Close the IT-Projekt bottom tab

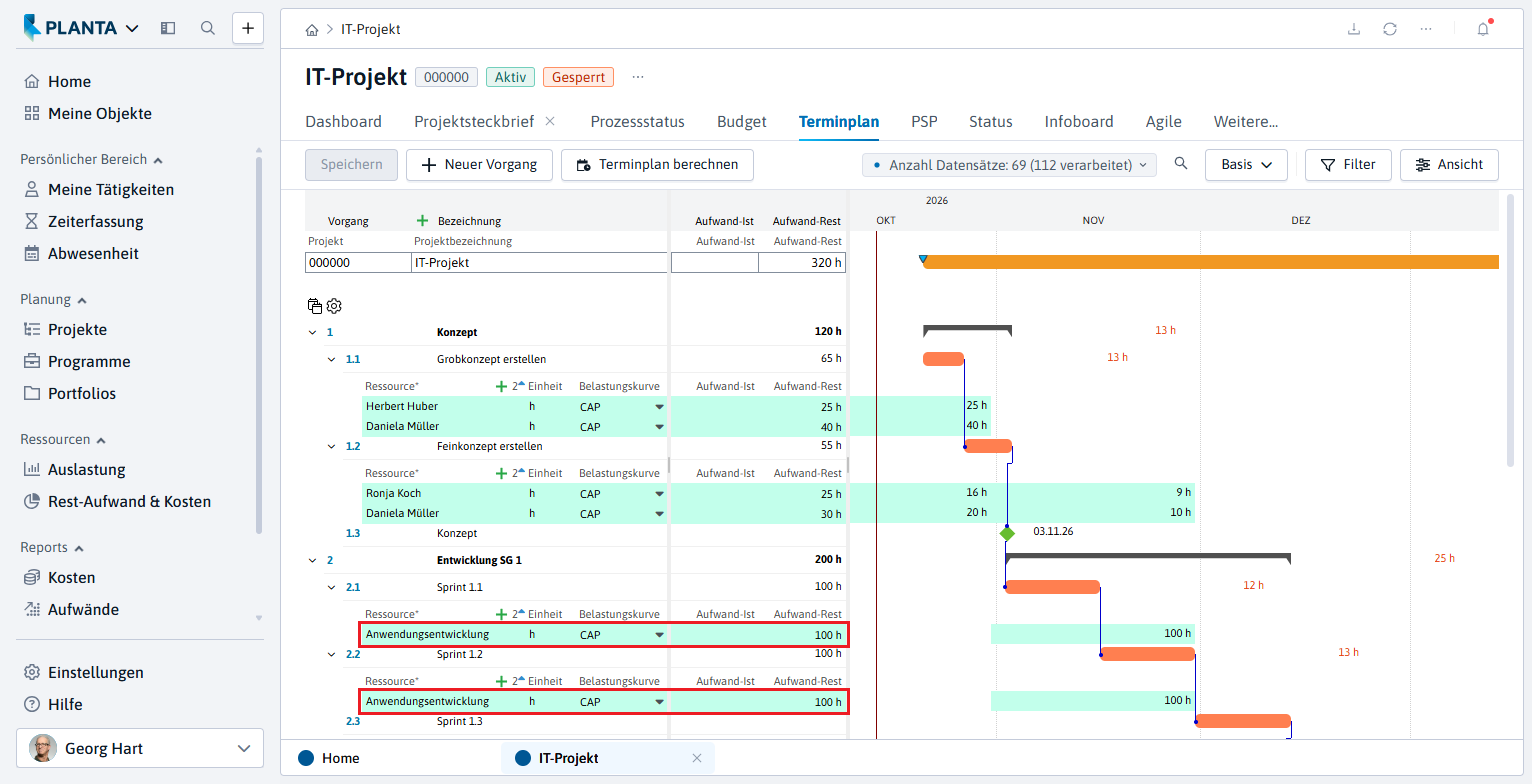(x=697, y=758)
